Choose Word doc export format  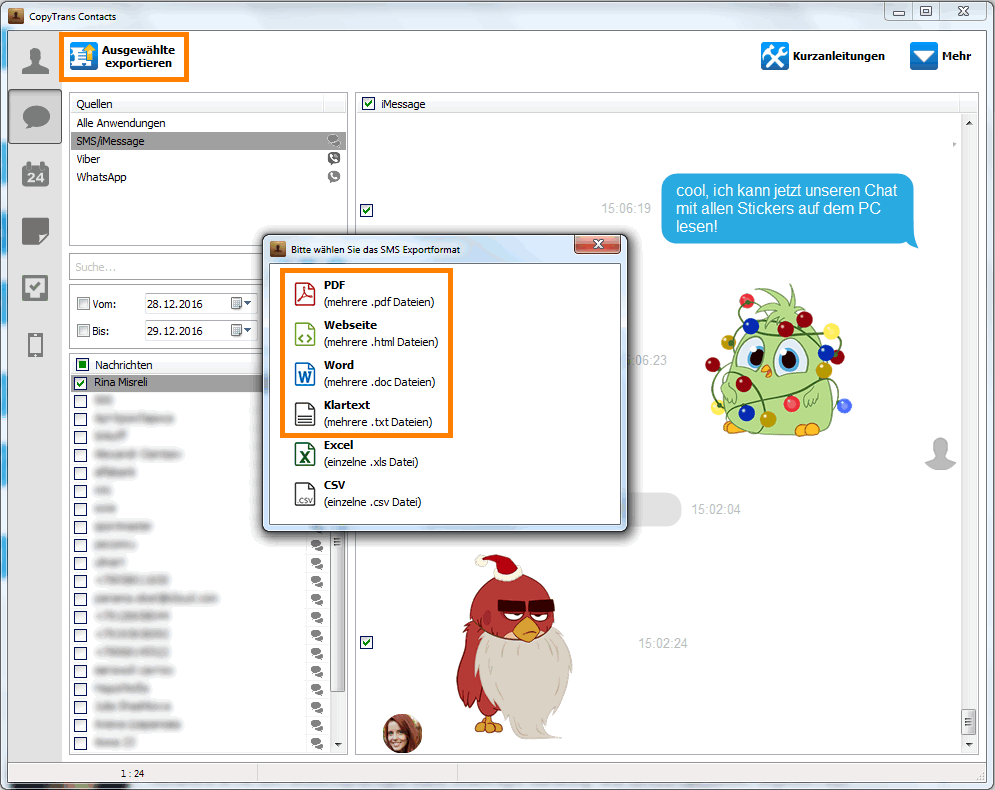pos(366,373)
